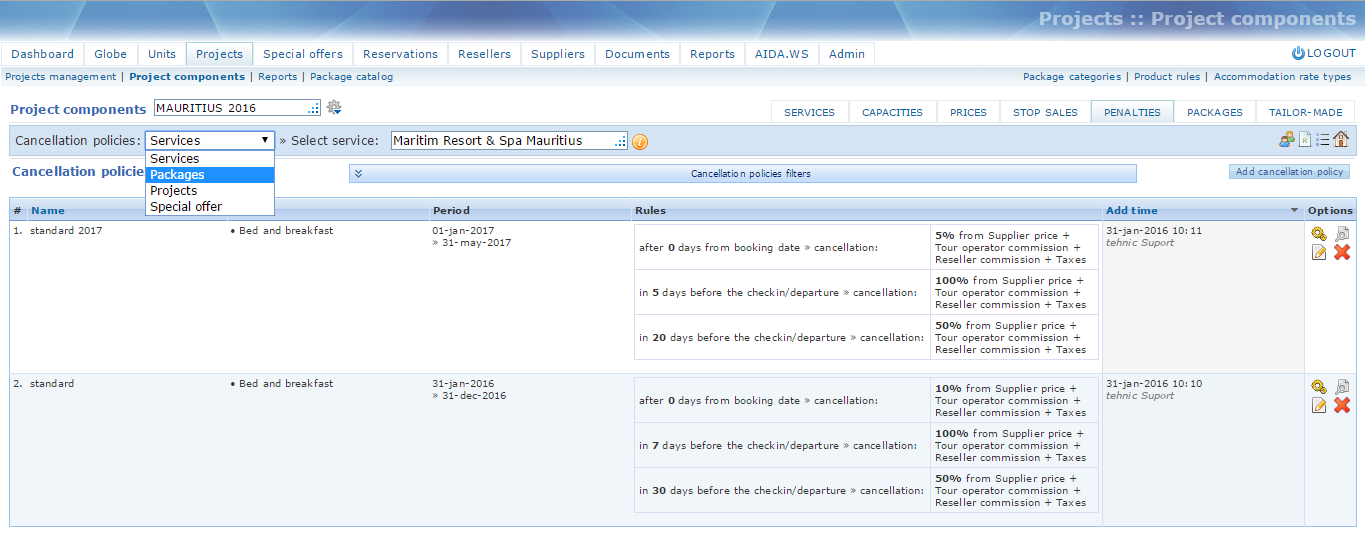Open the Reservations menu tab
Image resolution: width=1365 pixels, height=544 pixels.
coord(400,54)
